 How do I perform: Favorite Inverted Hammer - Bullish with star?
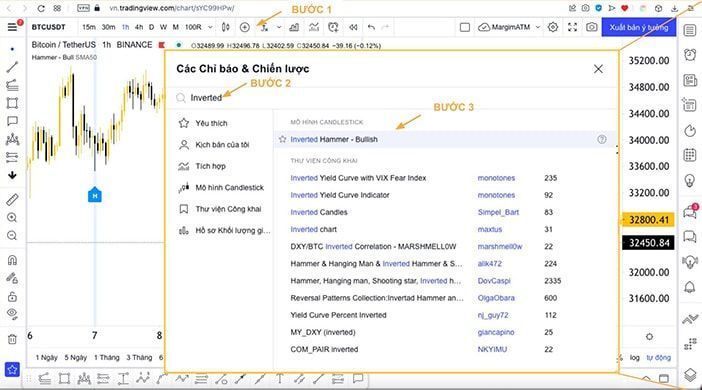pyautogui.click(x=283, y=139)
